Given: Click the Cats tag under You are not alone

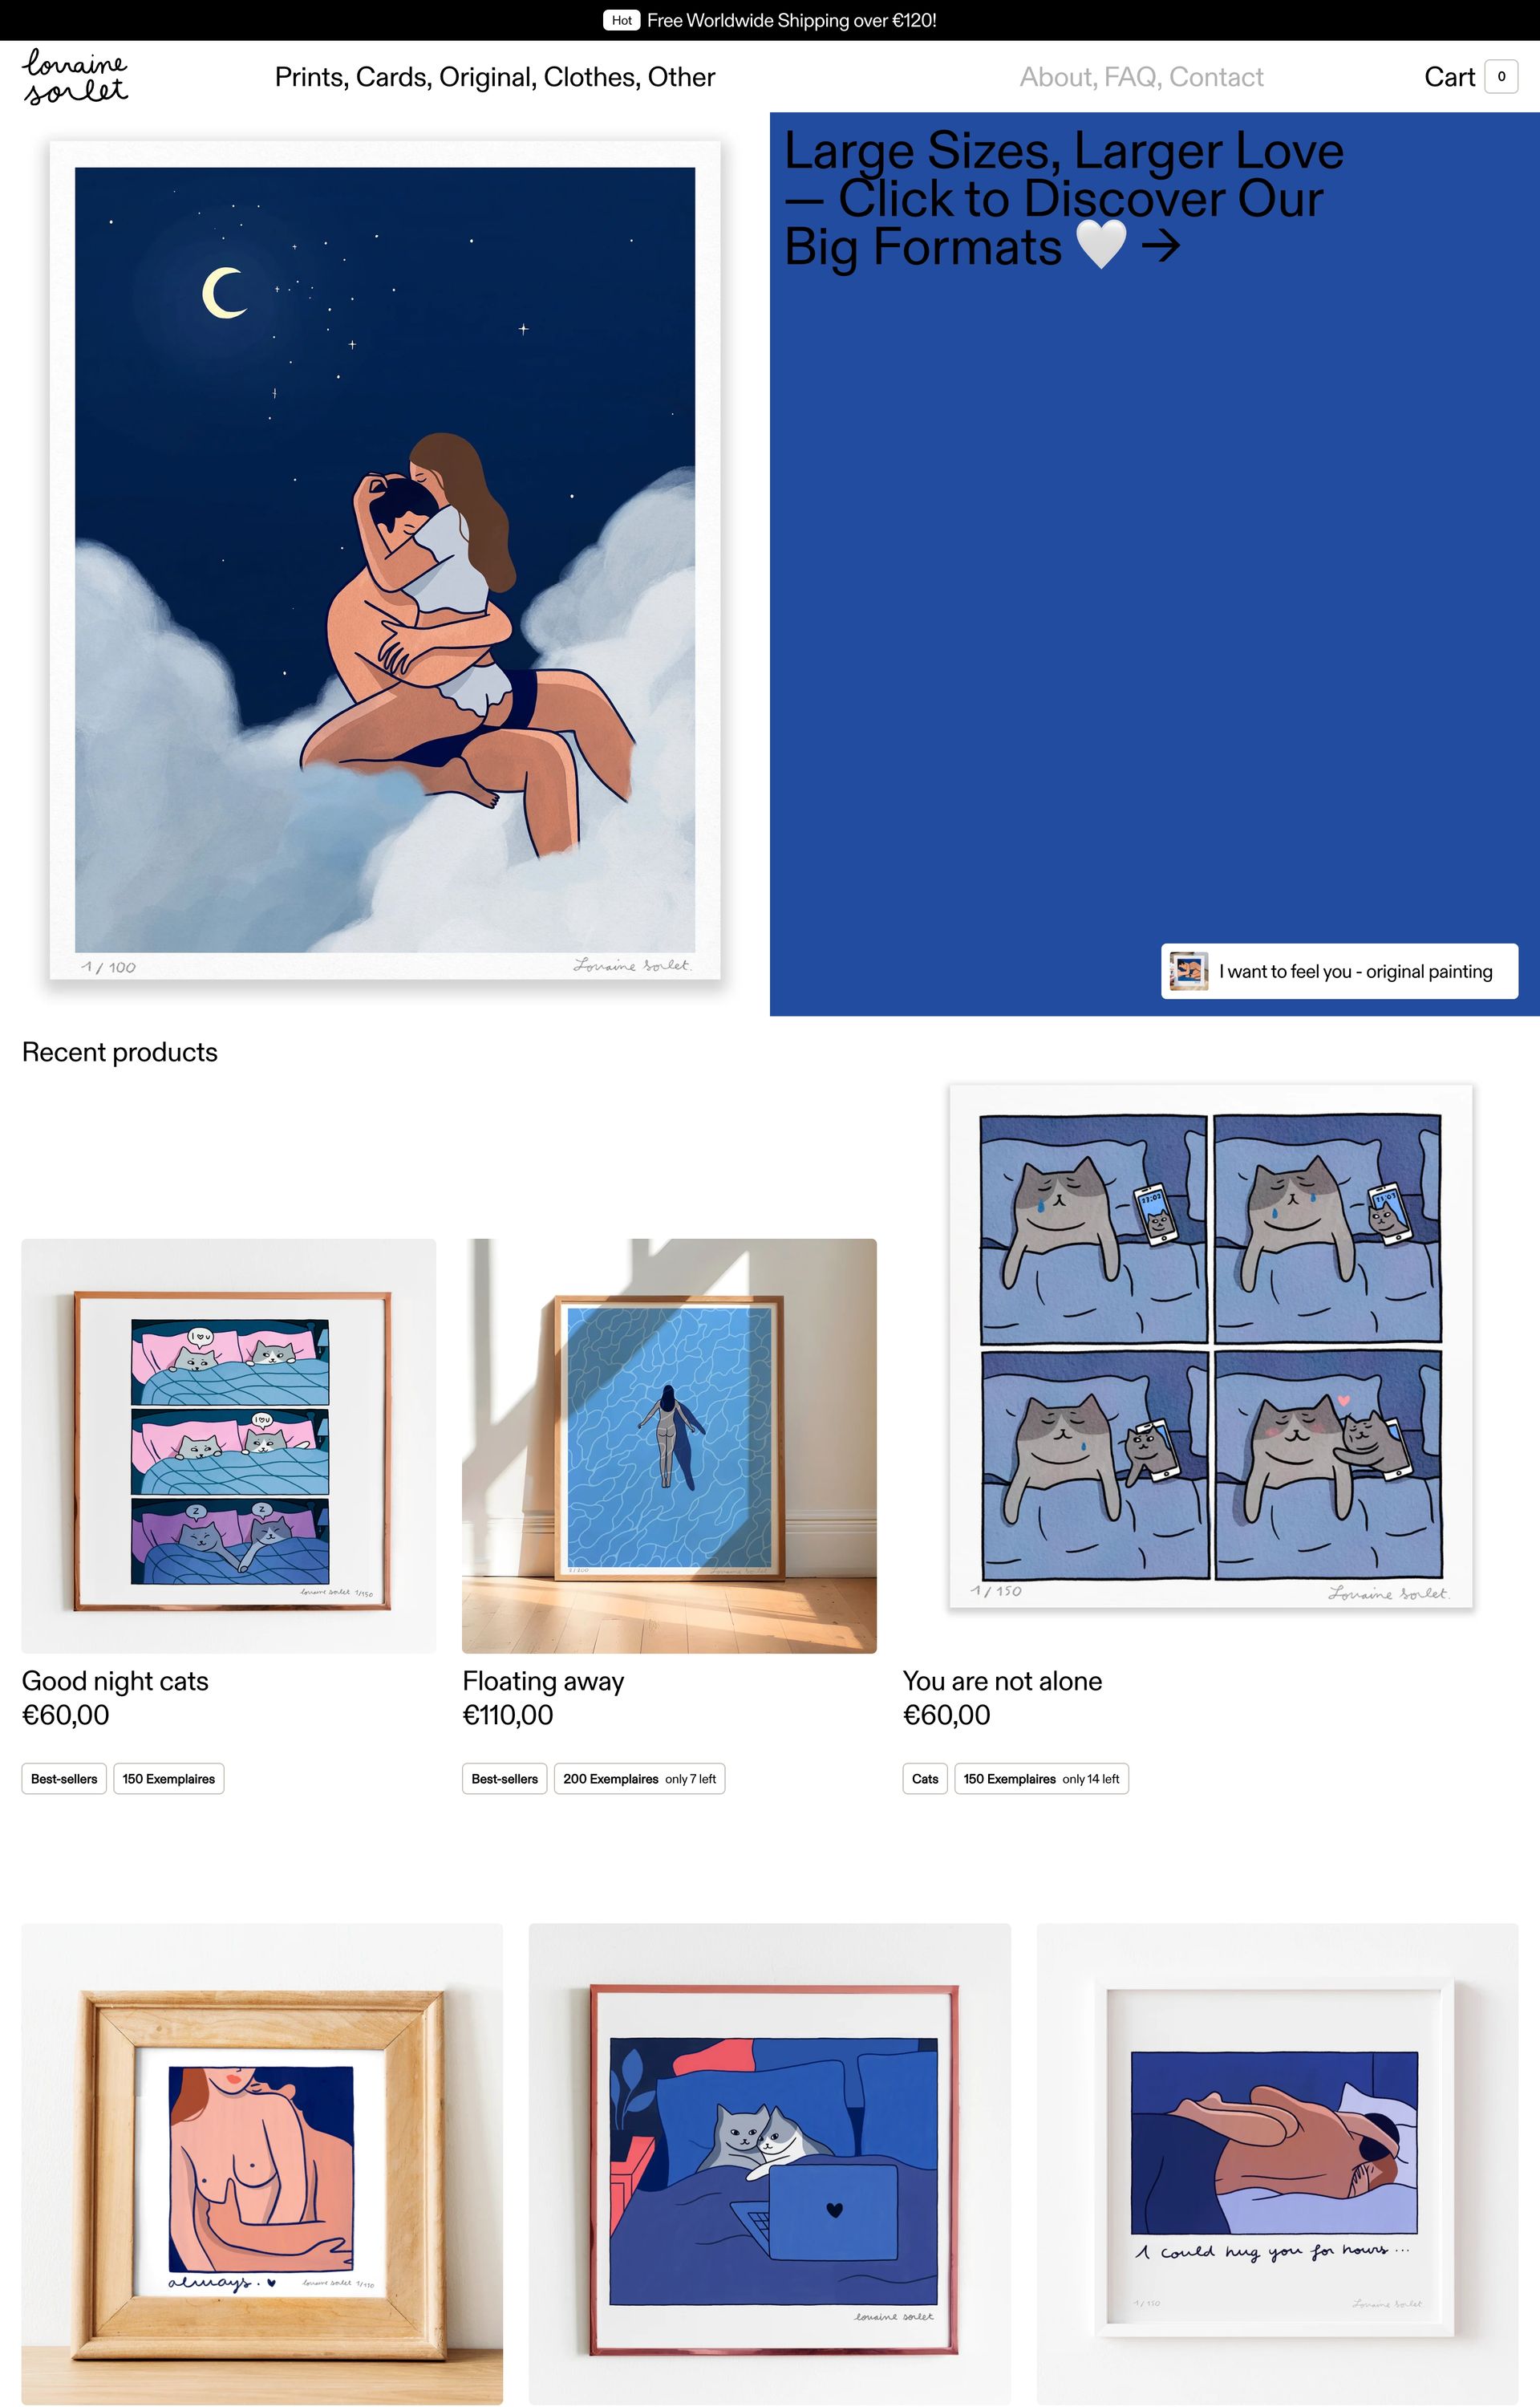Looking at the screenshot, I should [925, 1779].
